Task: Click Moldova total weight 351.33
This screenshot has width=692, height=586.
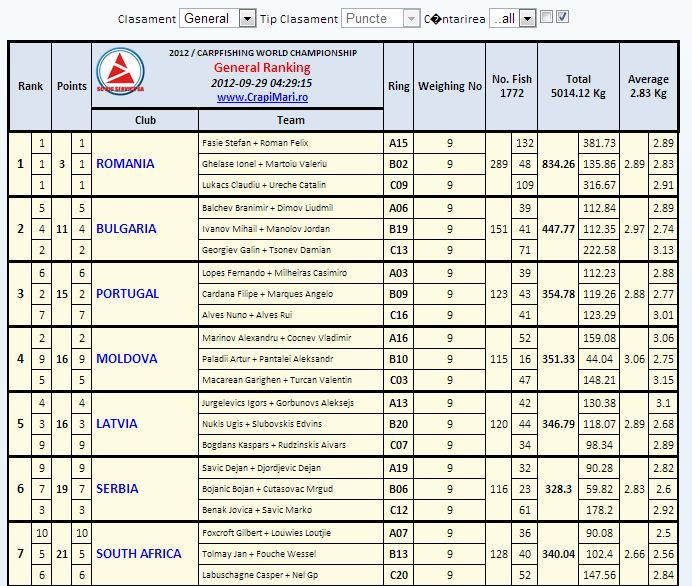Action: pos(558,359)
